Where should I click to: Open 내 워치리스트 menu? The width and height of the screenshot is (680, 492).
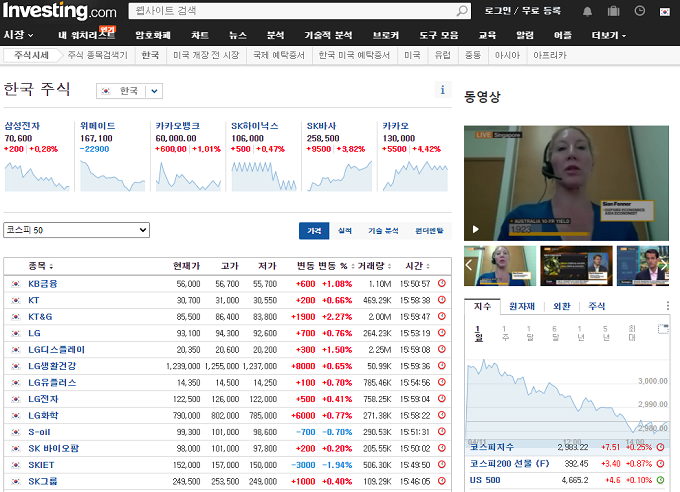pos(87,35)
